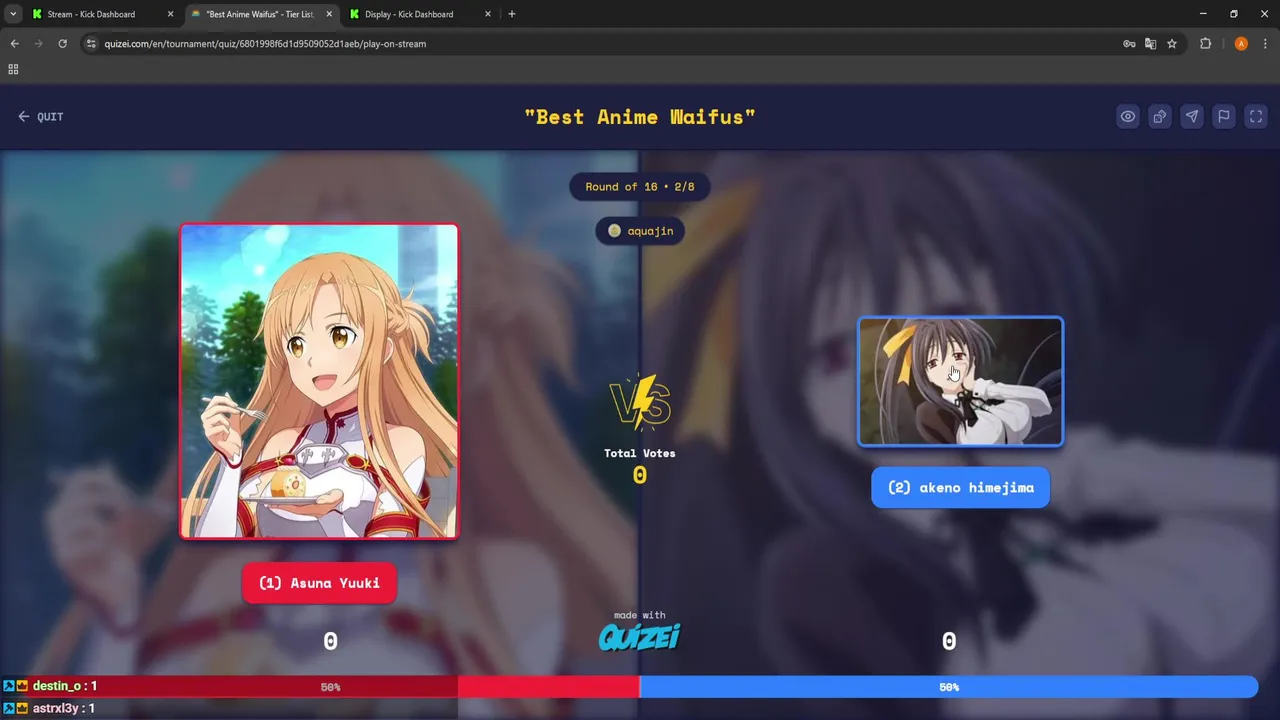The width and height of the screenshot is (1280, 720).
Task: Open the saved passwords key icon
Action: [x=1129, y=44]
